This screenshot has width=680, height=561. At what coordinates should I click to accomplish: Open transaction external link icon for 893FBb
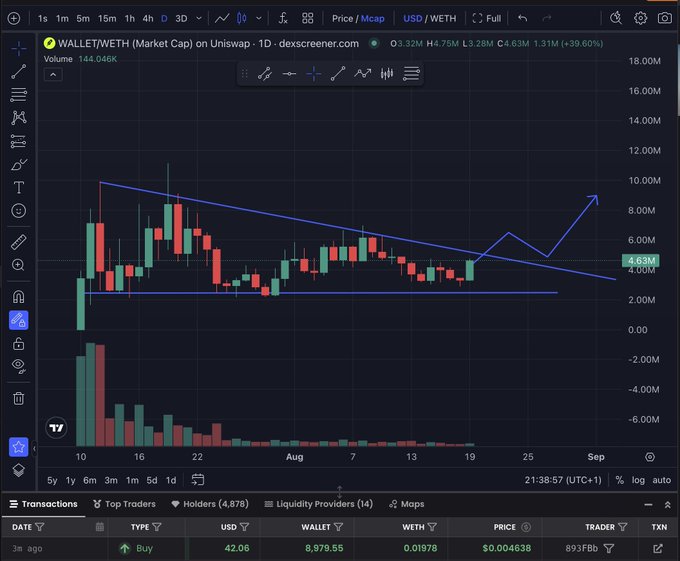[x=658, y=549]
